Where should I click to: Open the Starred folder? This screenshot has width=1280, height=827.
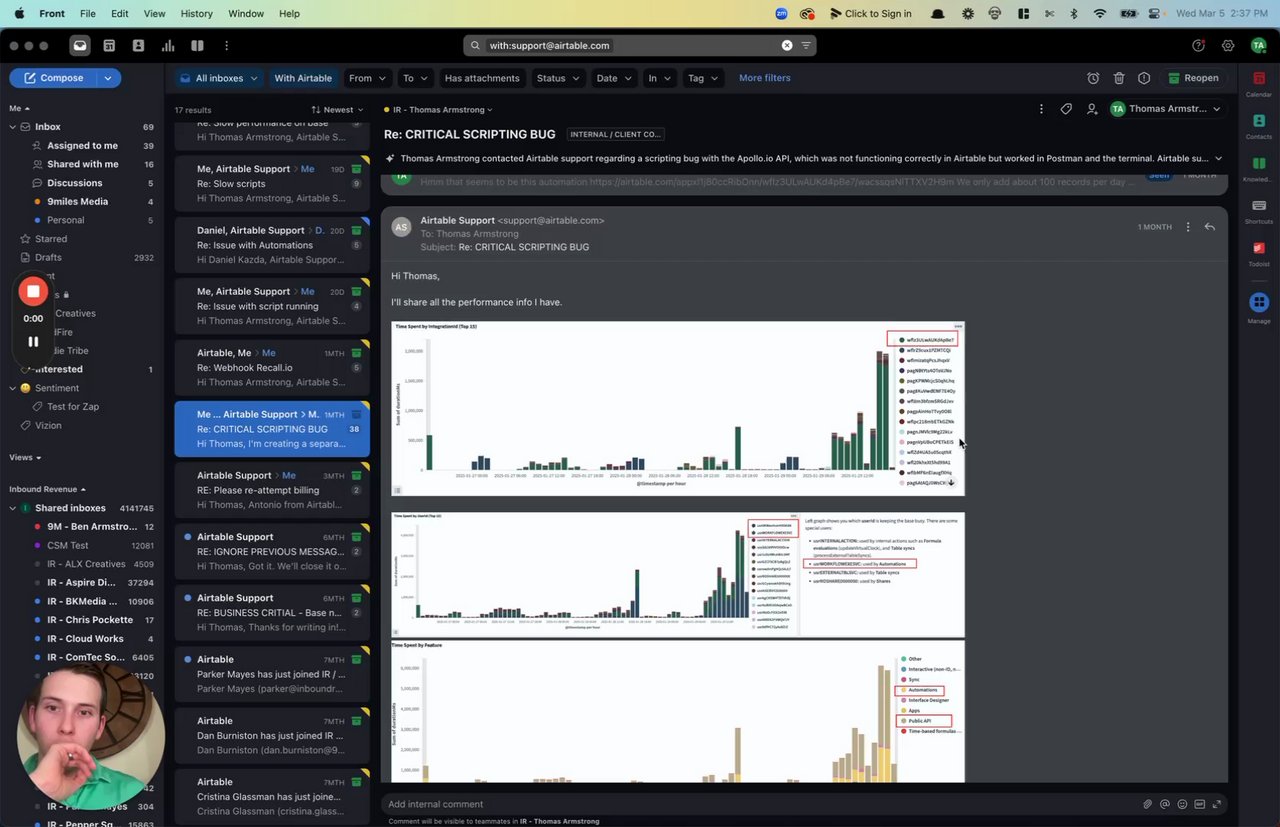coord(51,239)
